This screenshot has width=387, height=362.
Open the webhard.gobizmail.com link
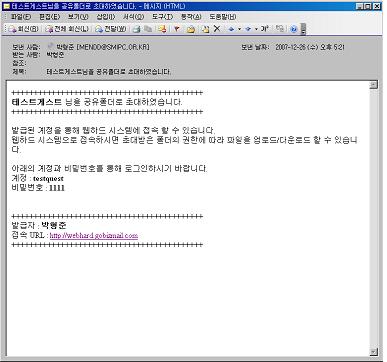tap(94, 236)
